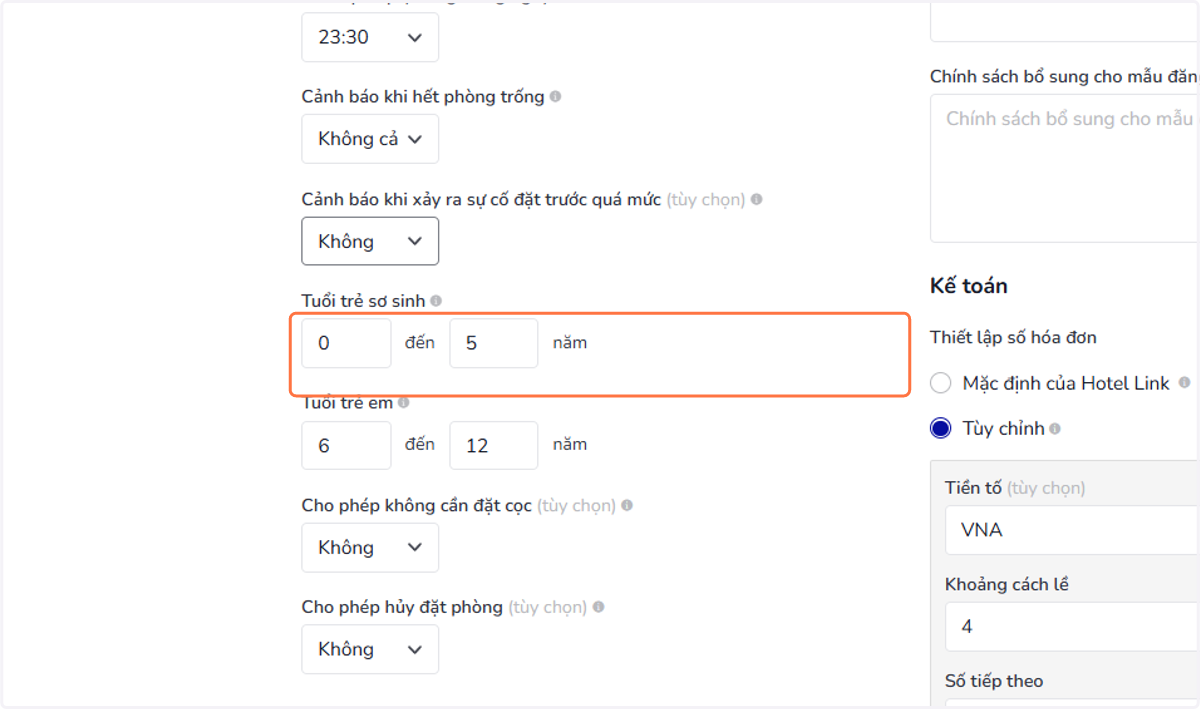Click the 'Kế toán' section heading
The image size is (1200, 709).
click(x=968, y=286)
